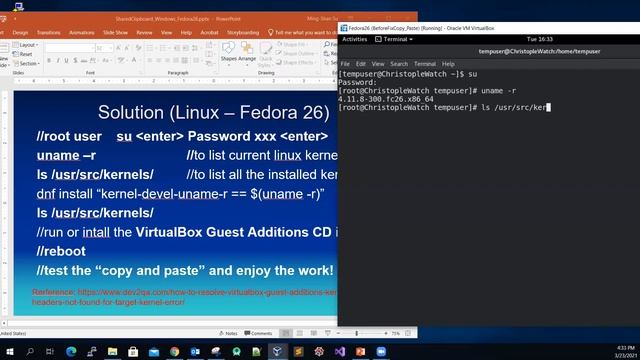Switch to Slide Sorter view
The width and height of the screenshot is (640, 360).
(x=300, y=333)
